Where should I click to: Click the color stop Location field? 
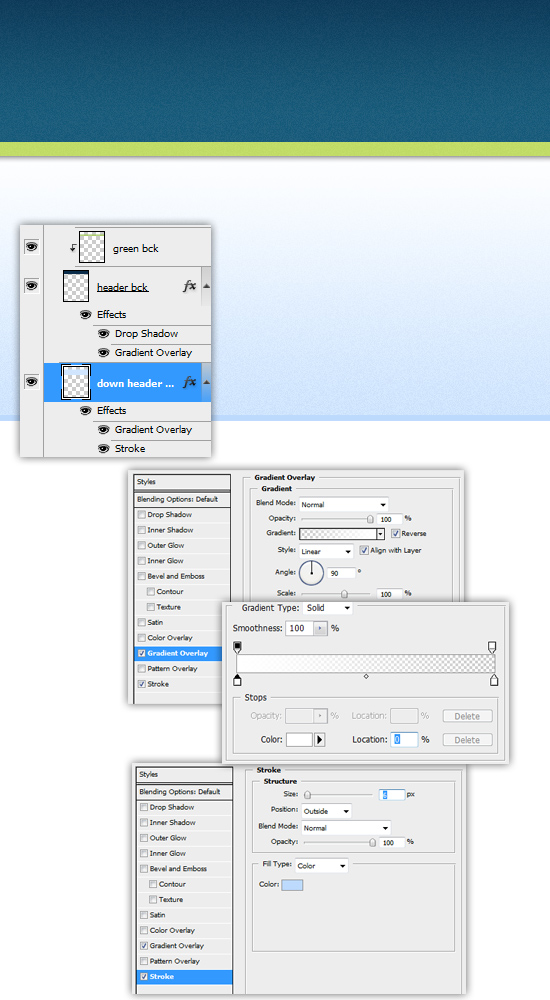[405, 740]
